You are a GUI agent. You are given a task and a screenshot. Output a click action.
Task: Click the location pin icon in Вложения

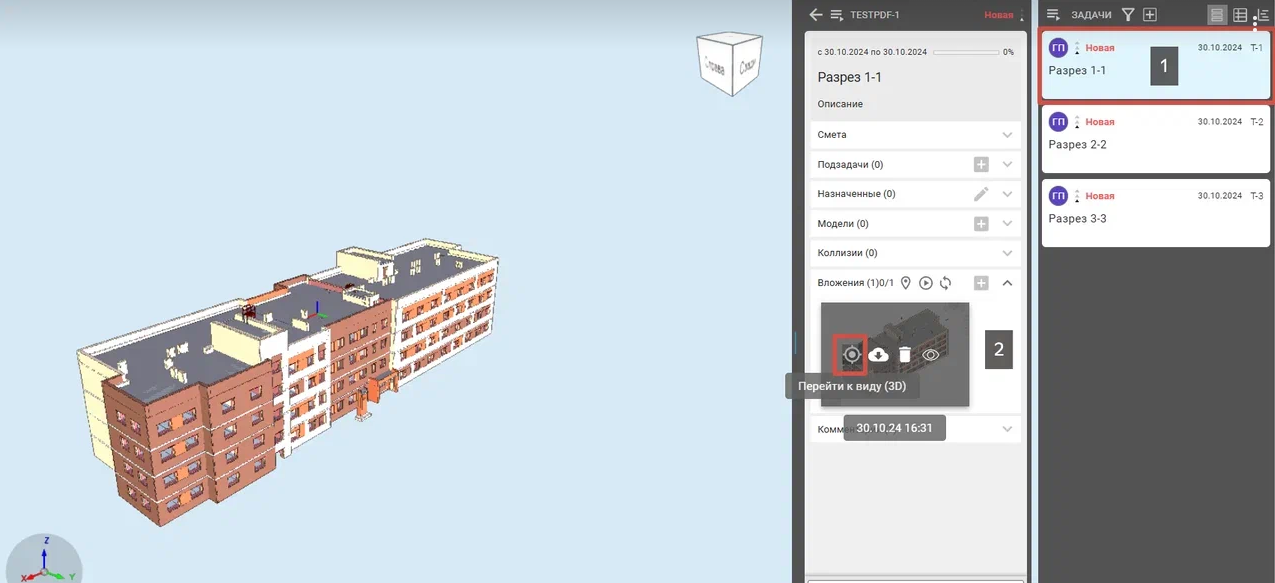tap(906, 283)
